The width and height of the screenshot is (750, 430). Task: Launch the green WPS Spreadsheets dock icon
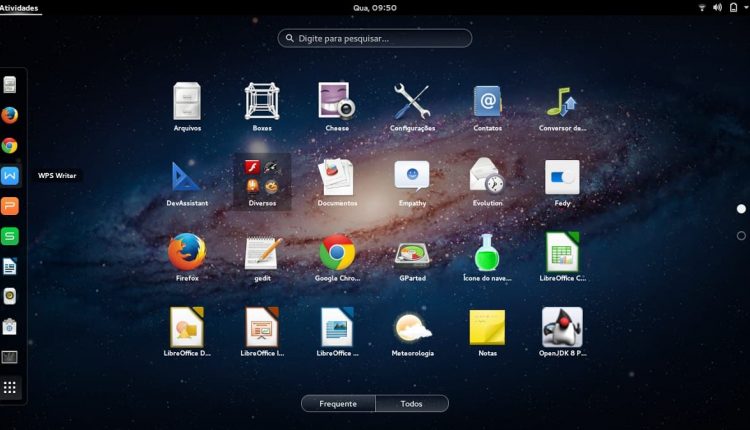10,236
